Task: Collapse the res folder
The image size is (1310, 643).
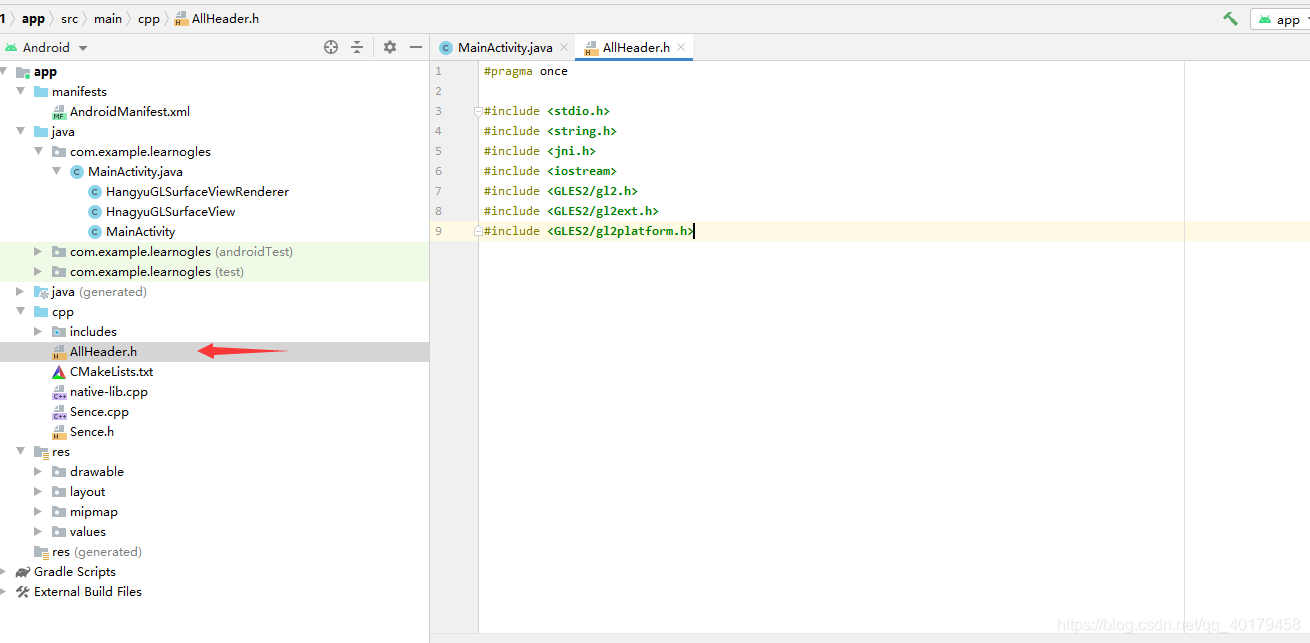Action: tap(21, 451)
